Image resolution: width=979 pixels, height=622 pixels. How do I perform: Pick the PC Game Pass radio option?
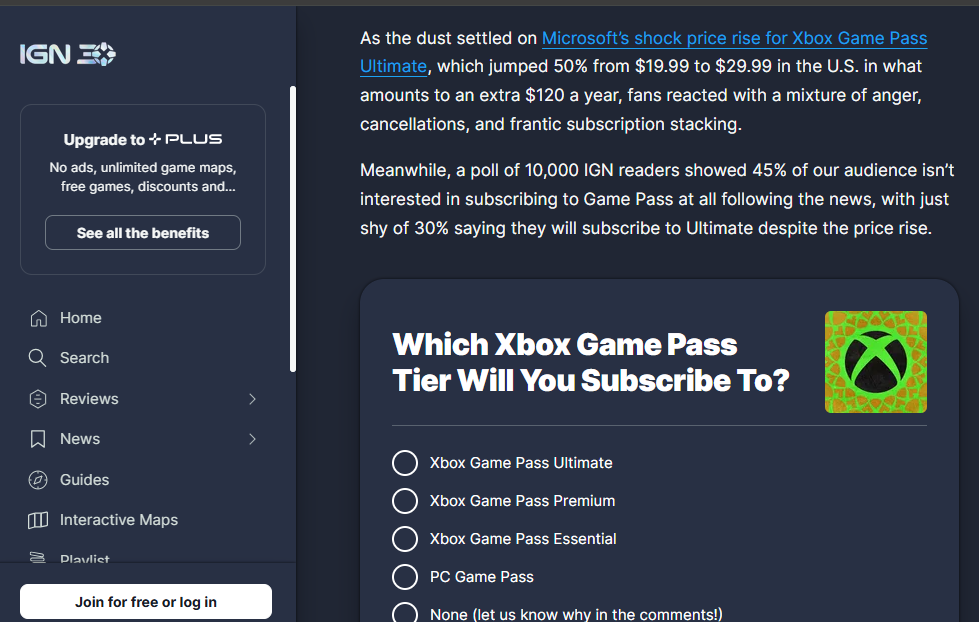404,577
